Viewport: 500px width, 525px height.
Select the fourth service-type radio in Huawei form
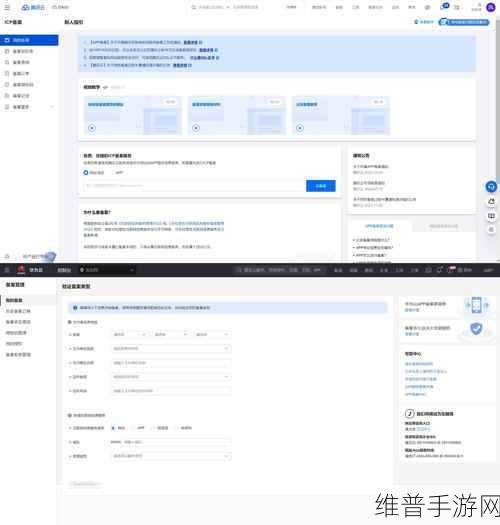coord(176,428)
